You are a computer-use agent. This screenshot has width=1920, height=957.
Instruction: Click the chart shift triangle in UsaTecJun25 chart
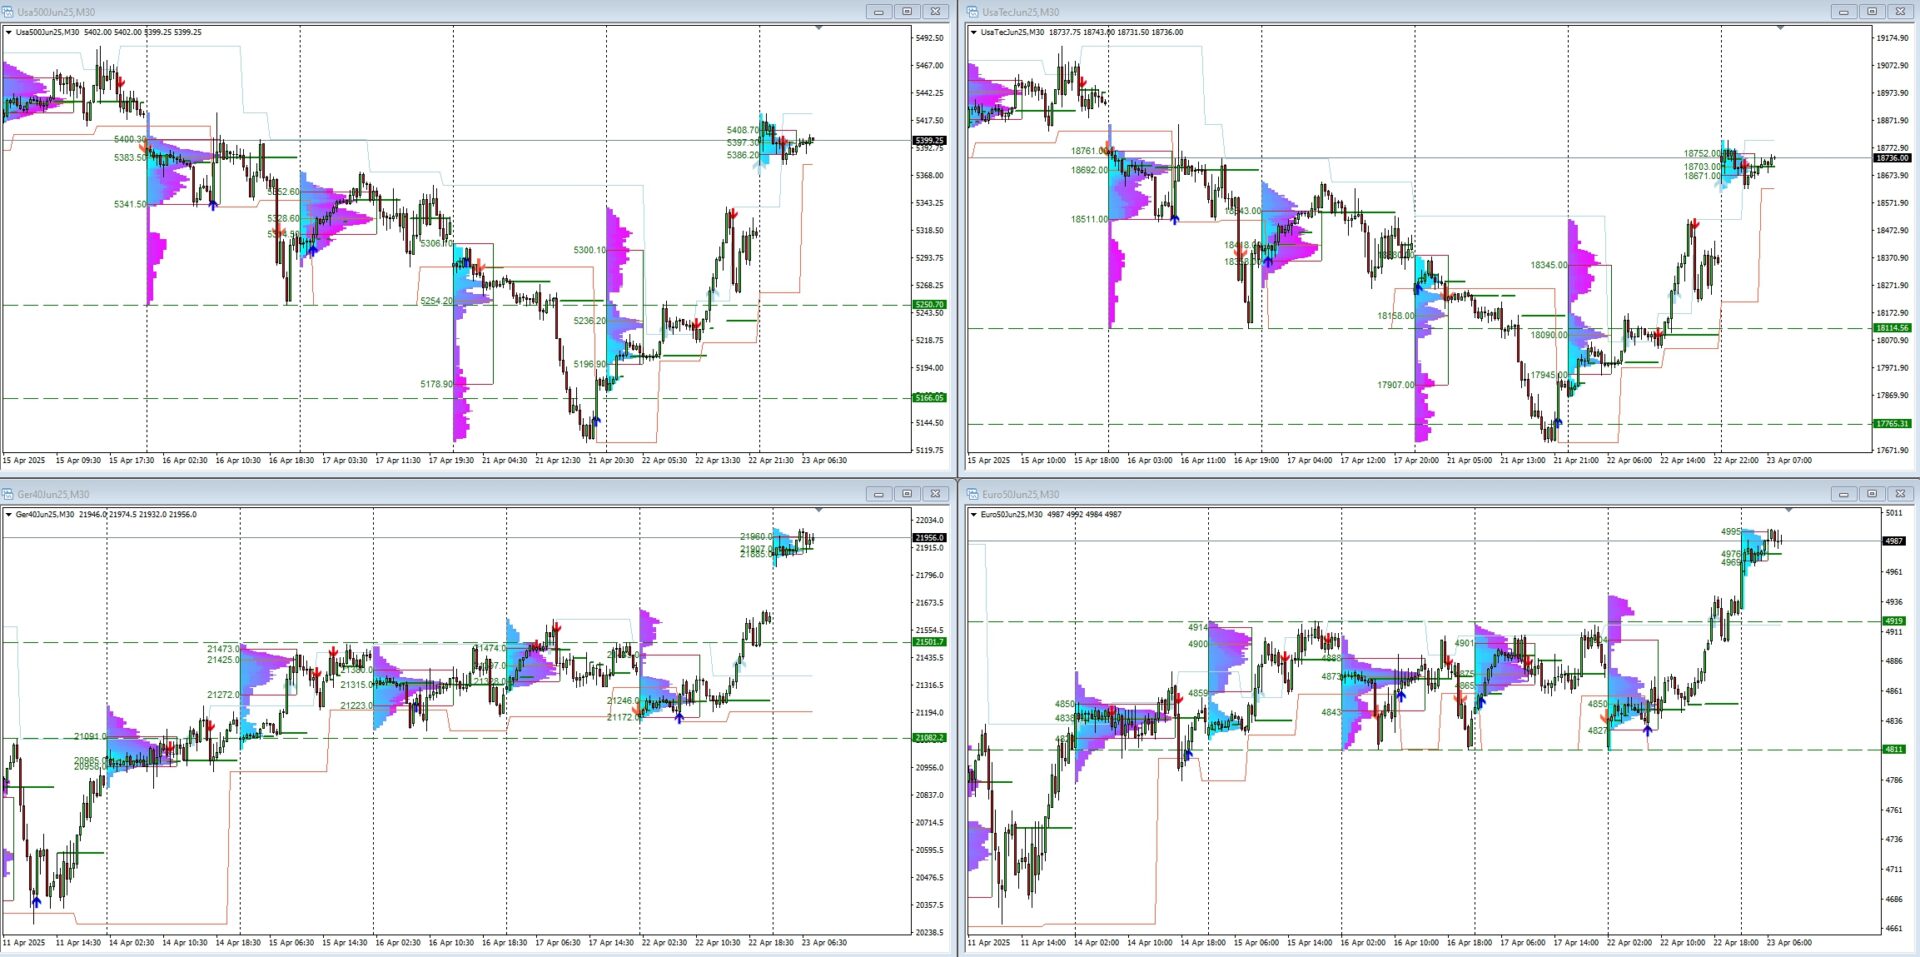tap(1780, 28)
